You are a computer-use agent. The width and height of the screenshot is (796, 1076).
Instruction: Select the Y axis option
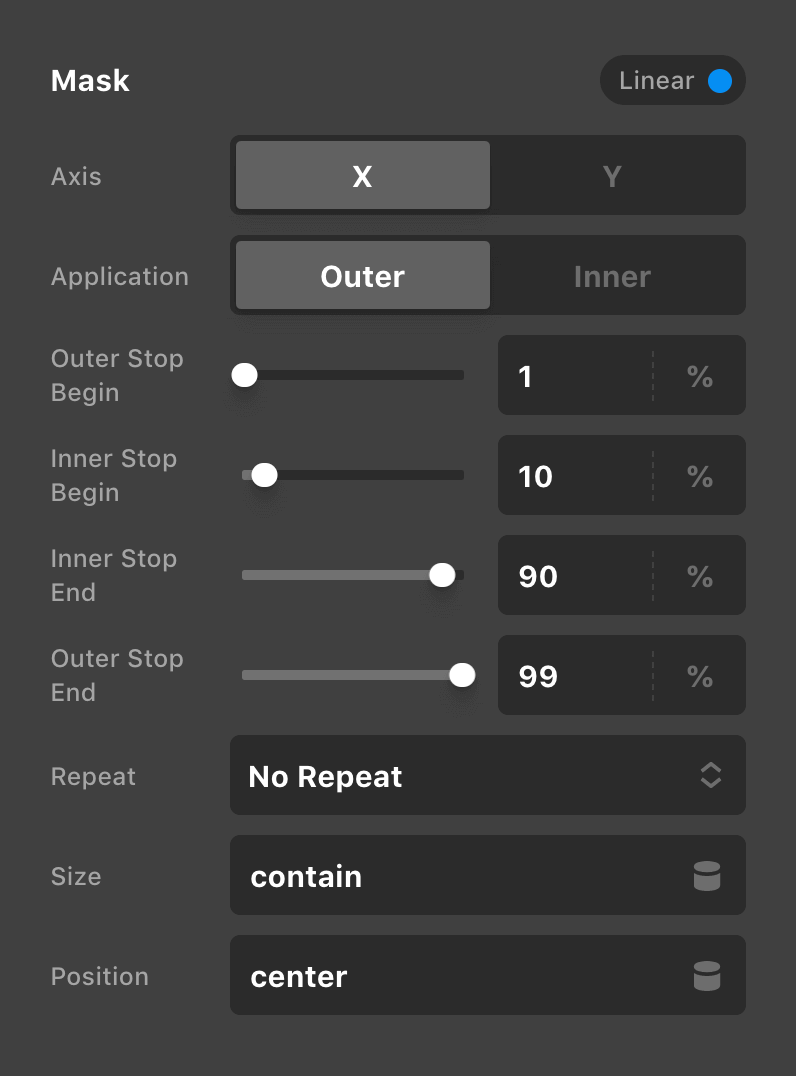pyautogui.click(x=613, y=176)
